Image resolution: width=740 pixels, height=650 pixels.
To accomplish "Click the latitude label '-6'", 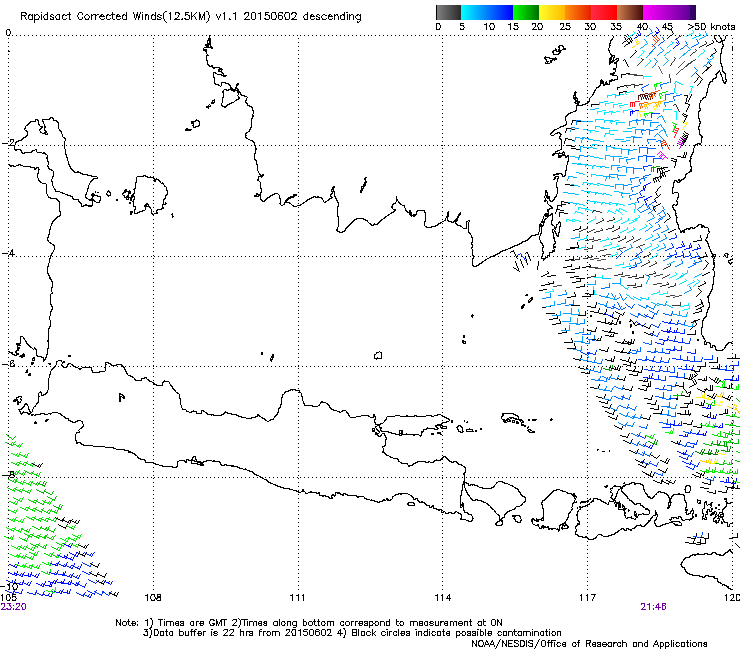I will click(8, 364).
